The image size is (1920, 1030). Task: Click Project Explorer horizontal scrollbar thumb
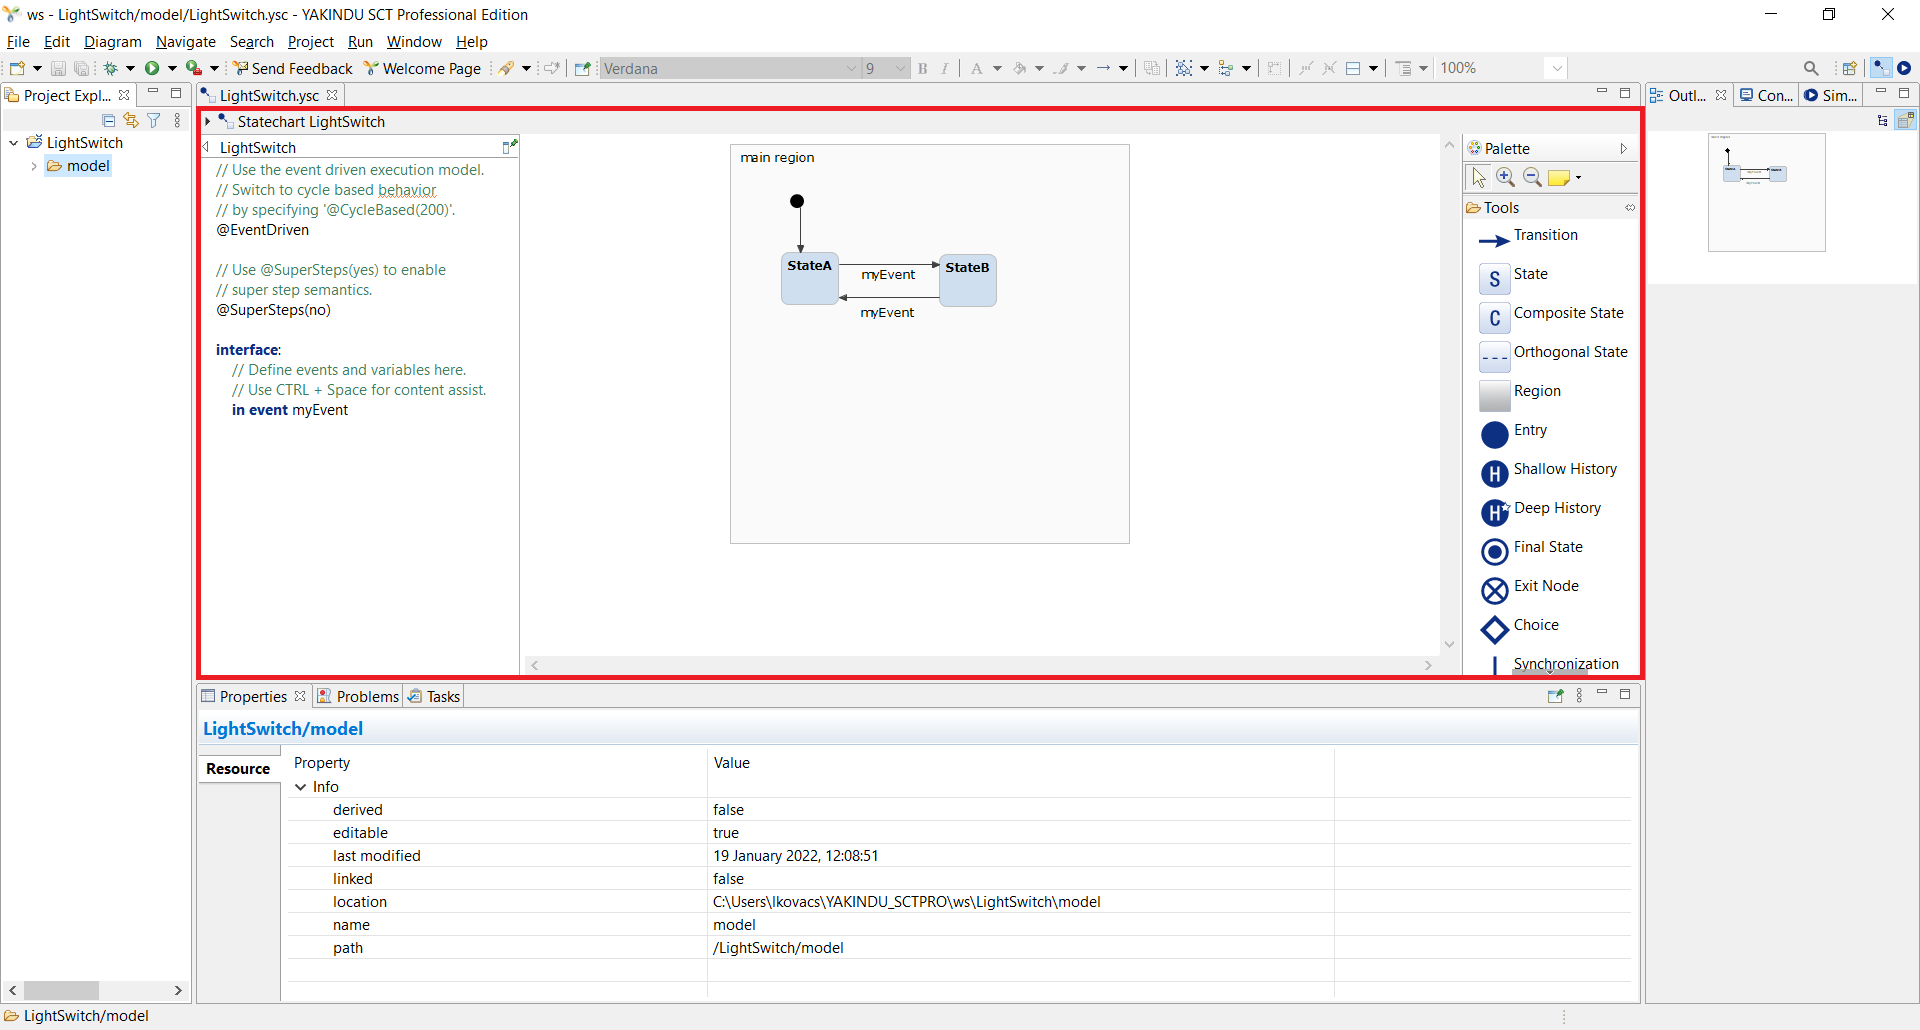pos(61,990)
